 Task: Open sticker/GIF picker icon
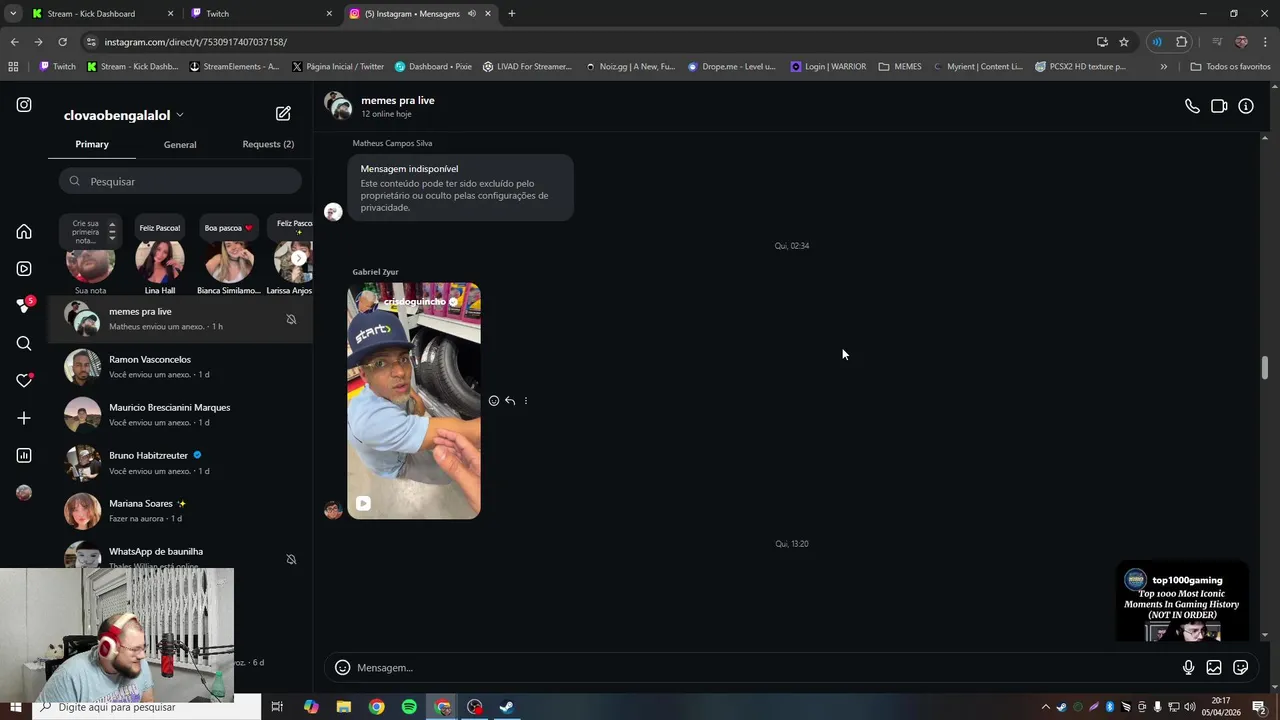click(1241, 668)
